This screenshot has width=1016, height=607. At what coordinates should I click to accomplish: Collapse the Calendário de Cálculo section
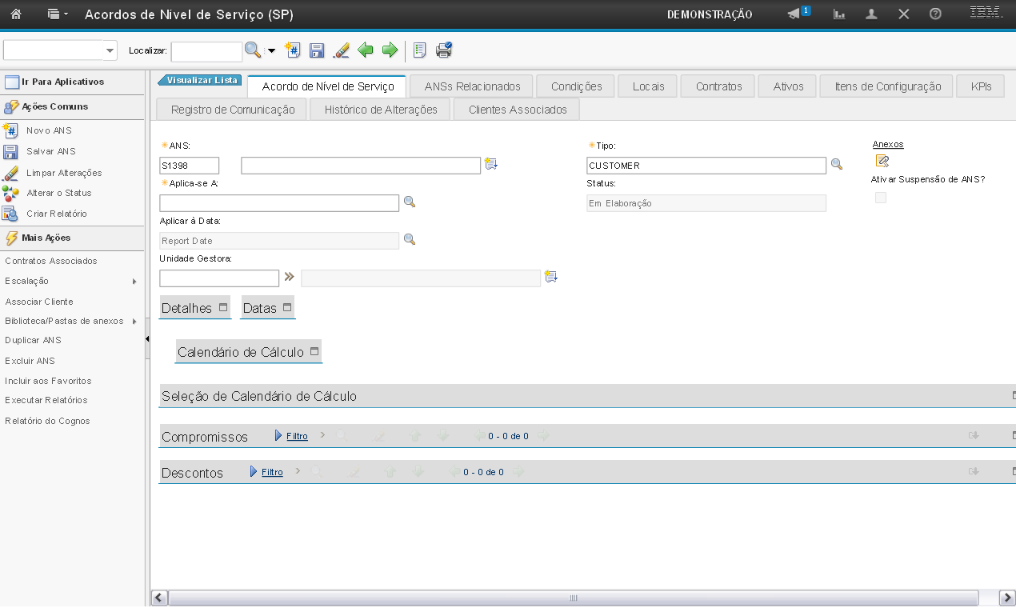click(x=314, y=352)
